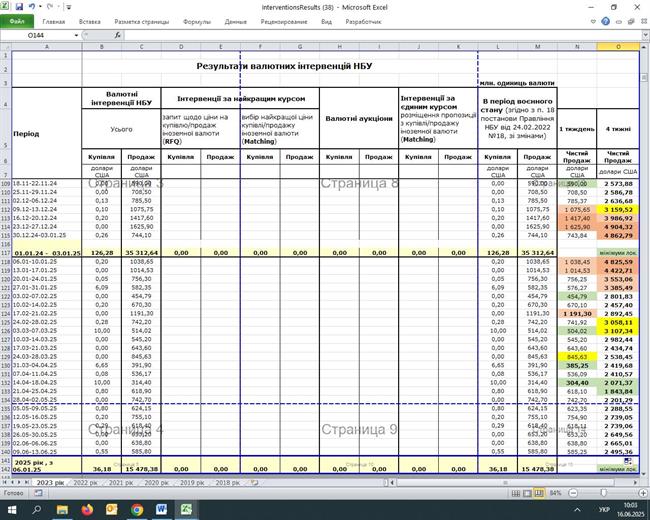Save the workbook using Quick Access
Image resolution: width=650 pixels, height=520 pixels.
[19, 7]
